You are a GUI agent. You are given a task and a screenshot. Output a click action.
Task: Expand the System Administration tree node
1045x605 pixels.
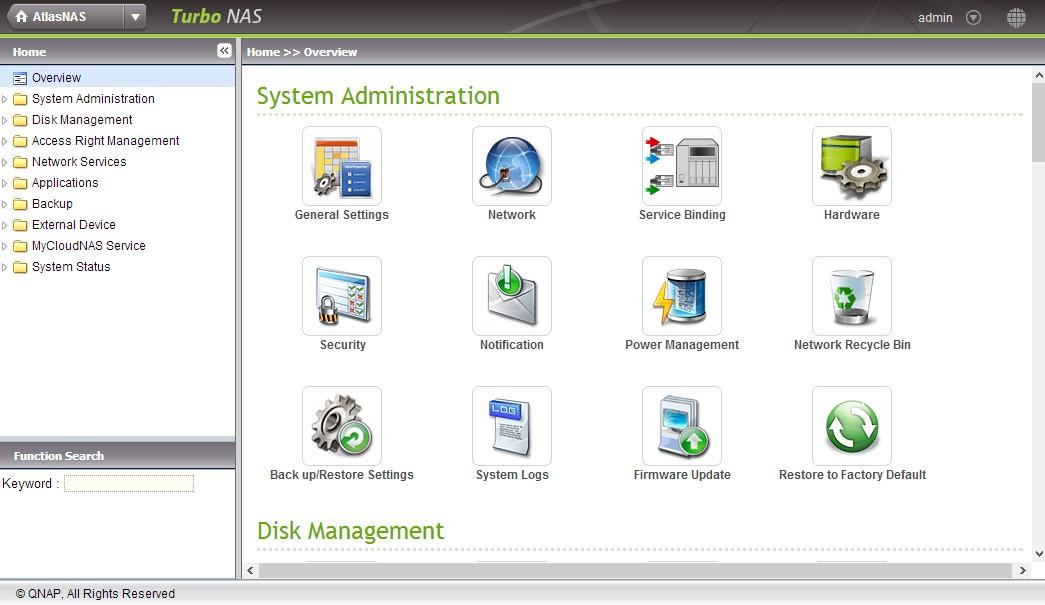pos(5,99)
